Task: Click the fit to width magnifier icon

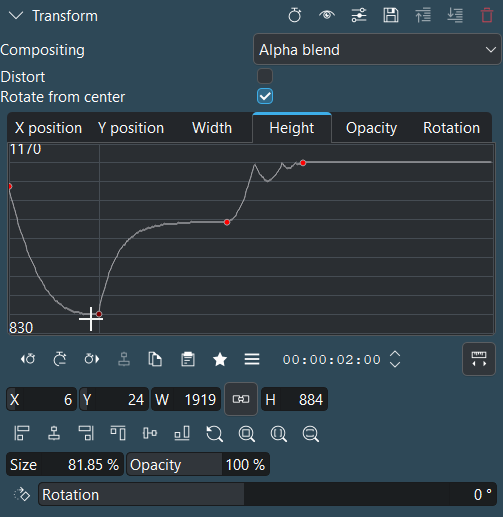Action: 278,434
